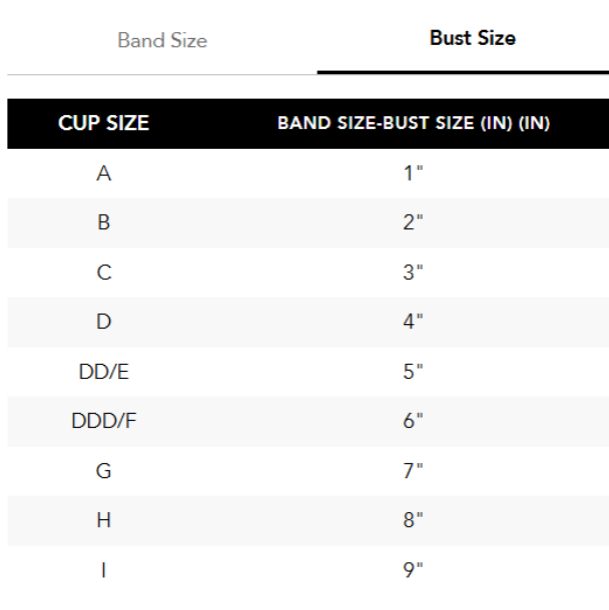Select the DDD/F cup size cell

[103, 422]
